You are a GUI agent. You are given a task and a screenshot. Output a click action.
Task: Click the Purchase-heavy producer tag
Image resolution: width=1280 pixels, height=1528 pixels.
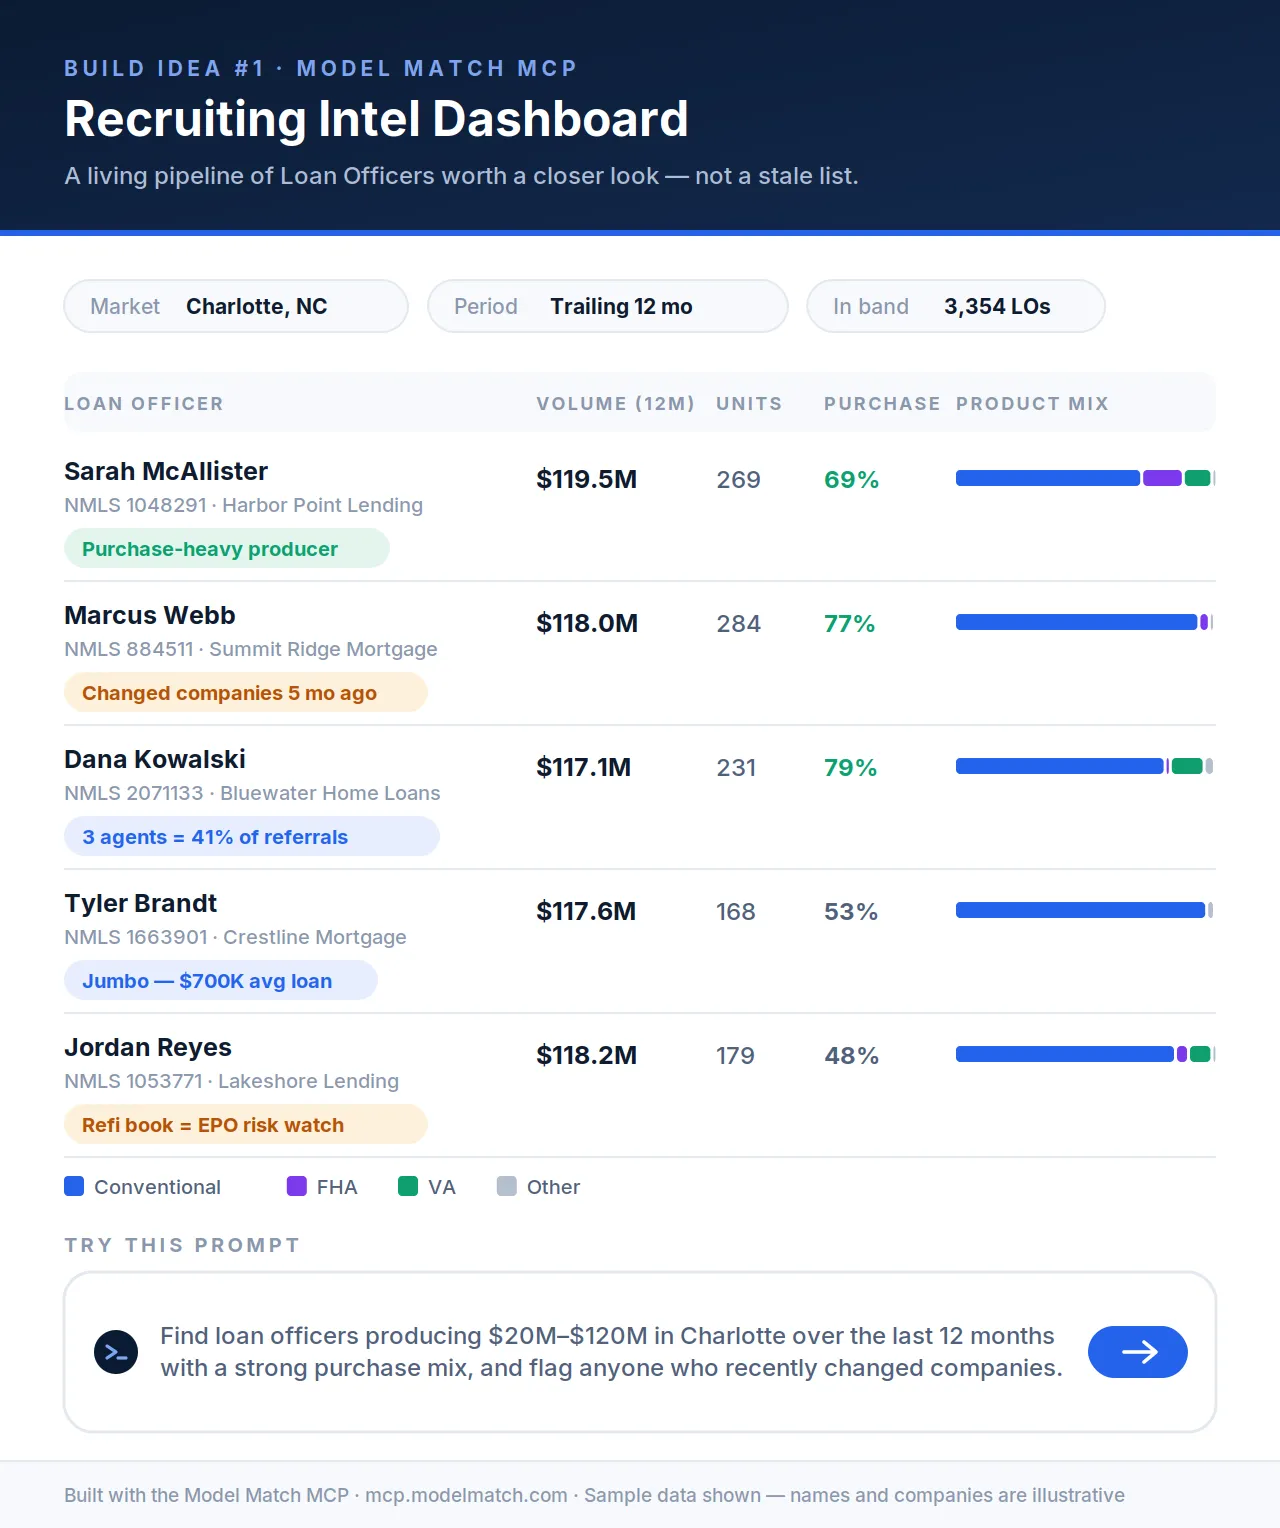pos(227,548)
